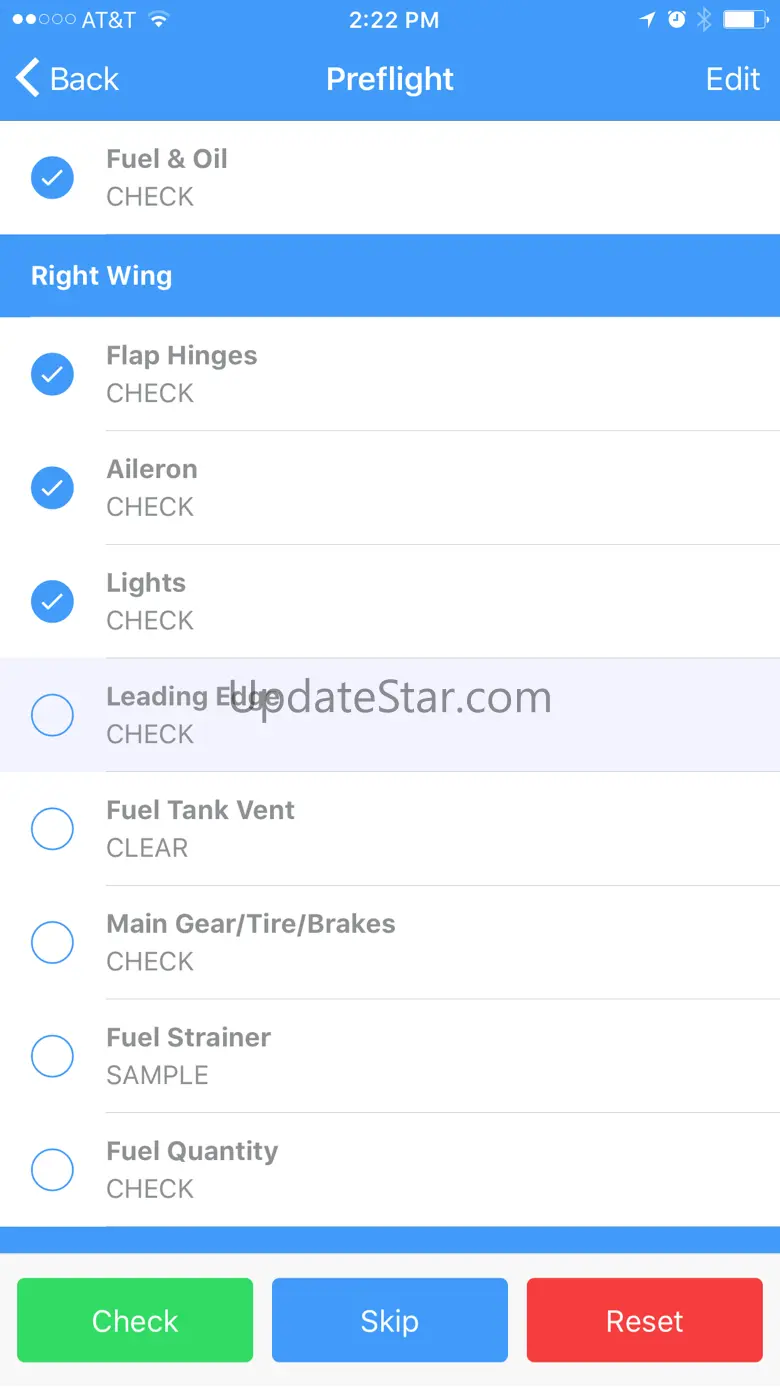Tap the location arrow status icon
The width and height of the screenshot is (780, 1387).
point(648,19)
